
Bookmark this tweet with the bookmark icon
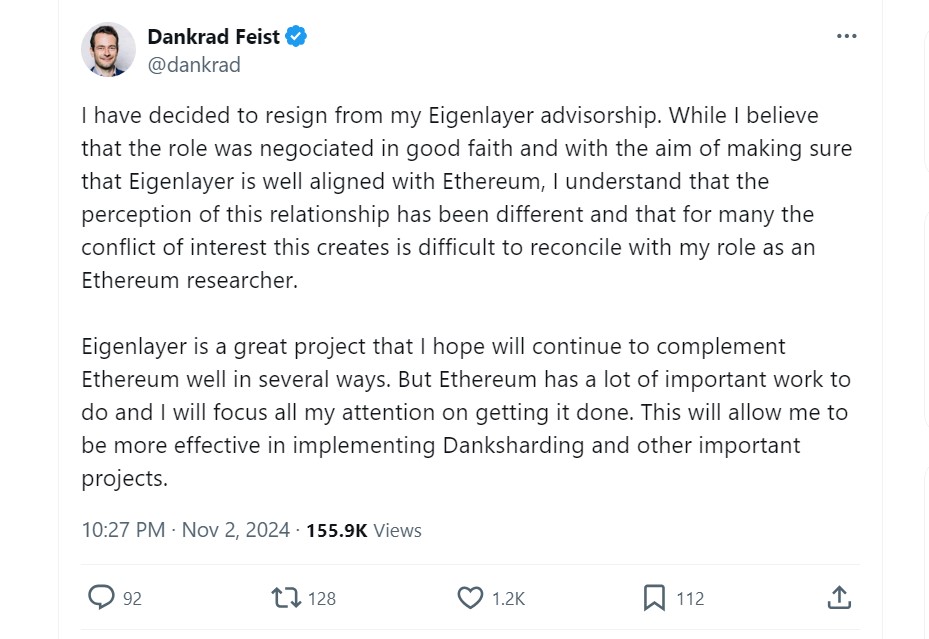click(x=654, y=598)
